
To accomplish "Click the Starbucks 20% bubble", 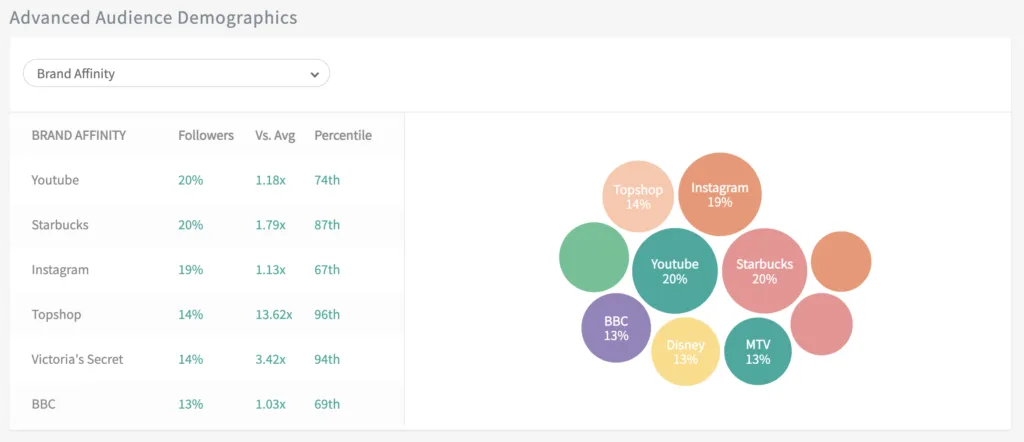I will 765,271.
